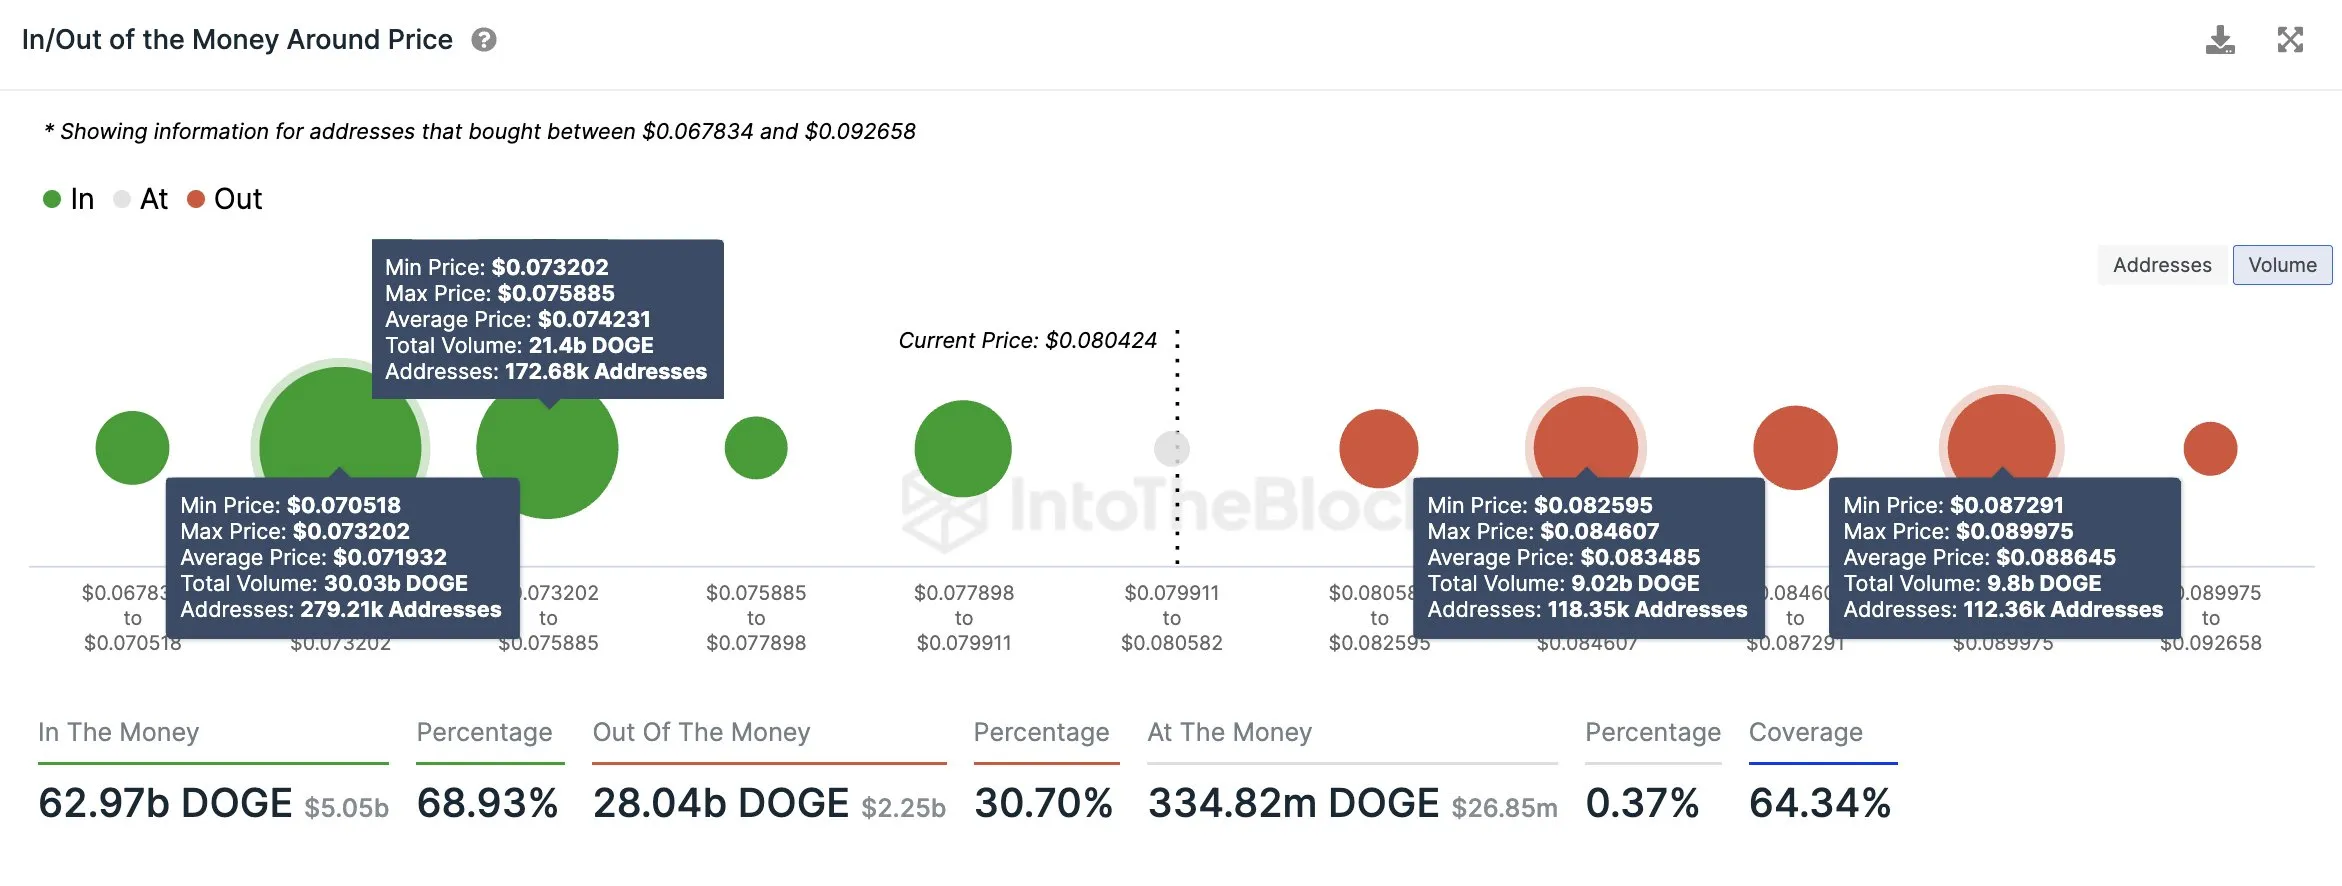Select the Volume tab

point(2282,264)
